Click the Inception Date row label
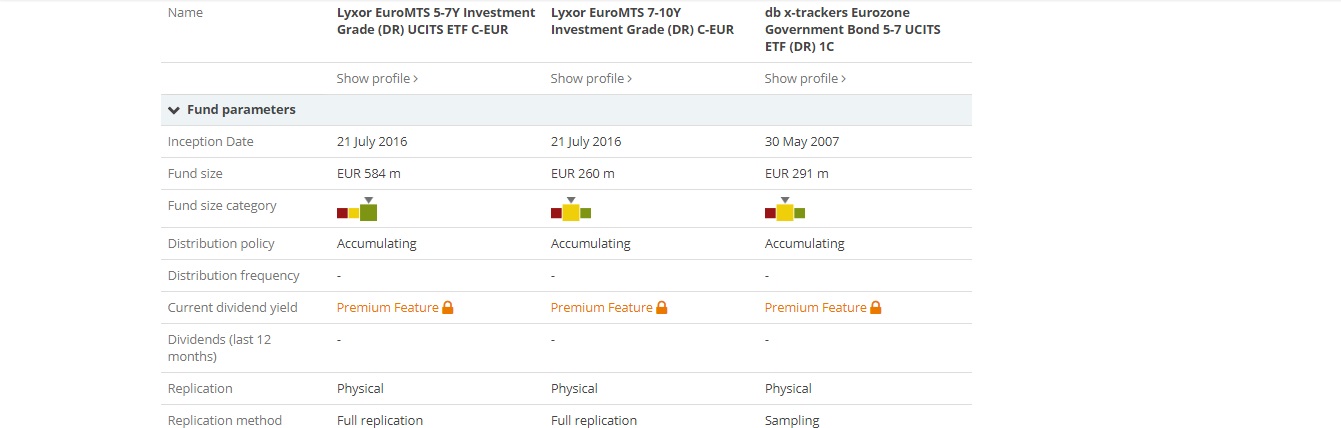Viewport: 1341px width, 428px height. pyautogui.click(x=211, y=142)
